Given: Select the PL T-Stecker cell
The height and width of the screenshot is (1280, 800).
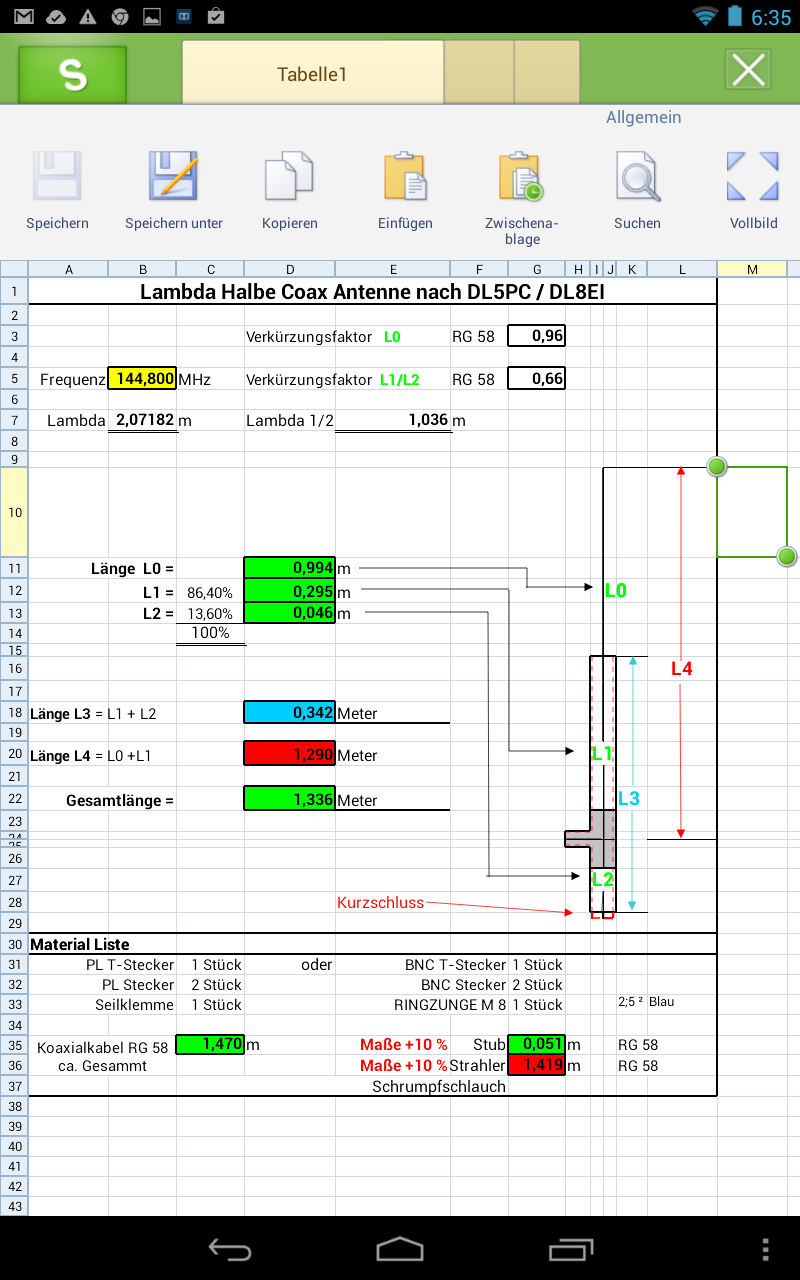Looking at the screenshot, I should tap(130, 965).
